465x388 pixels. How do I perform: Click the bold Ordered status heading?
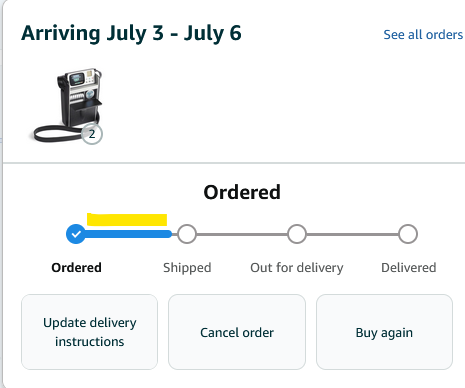[x=242, y=192]
